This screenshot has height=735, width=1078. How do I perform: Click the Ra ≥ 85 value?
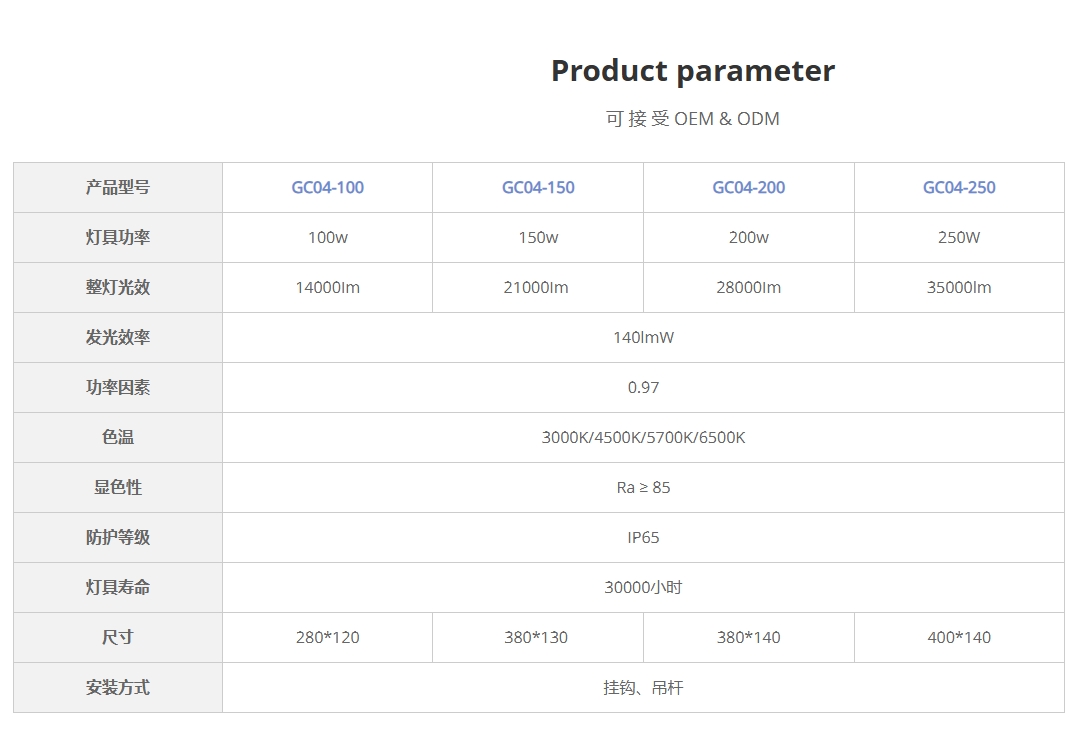(x=643, y=487)
